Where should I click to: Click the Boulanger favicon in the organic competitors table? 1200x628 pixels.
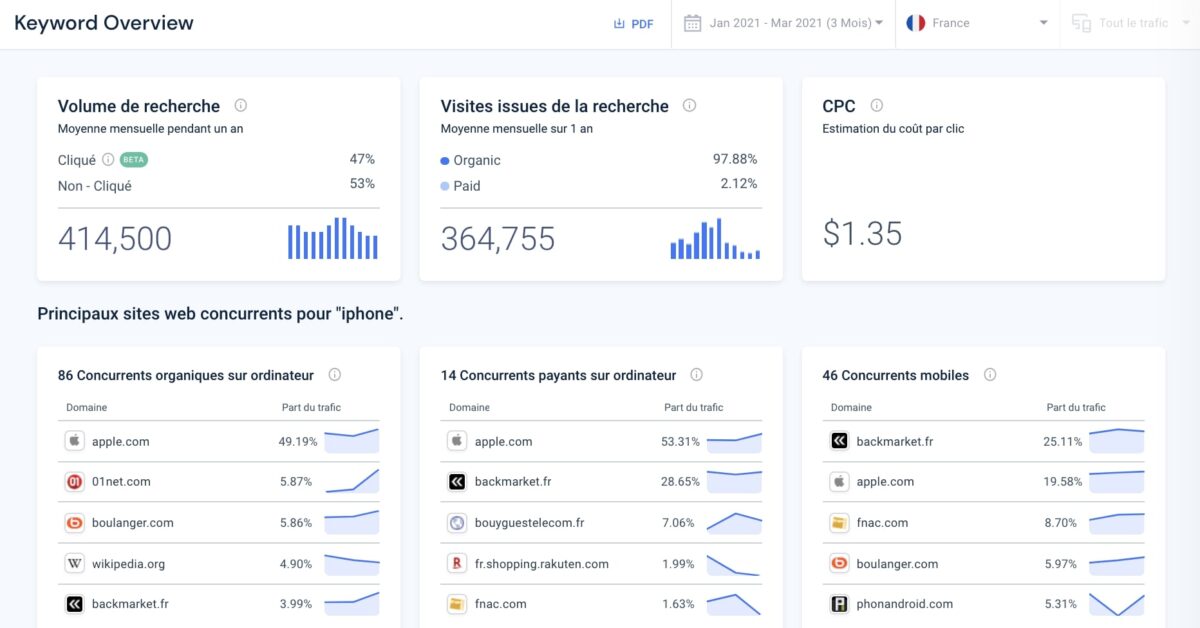[x=74, y=523]
